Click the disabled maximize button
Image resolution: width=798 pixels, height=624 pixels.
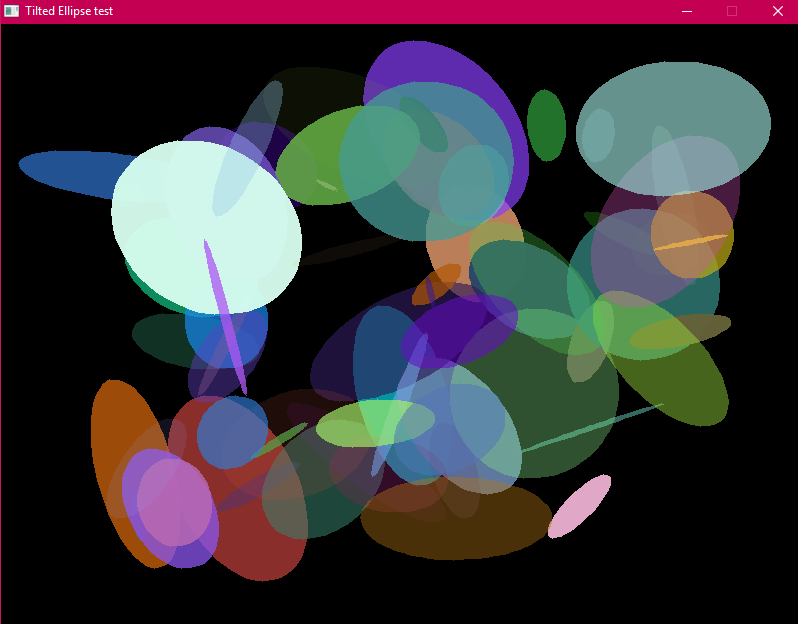[732, 11]
